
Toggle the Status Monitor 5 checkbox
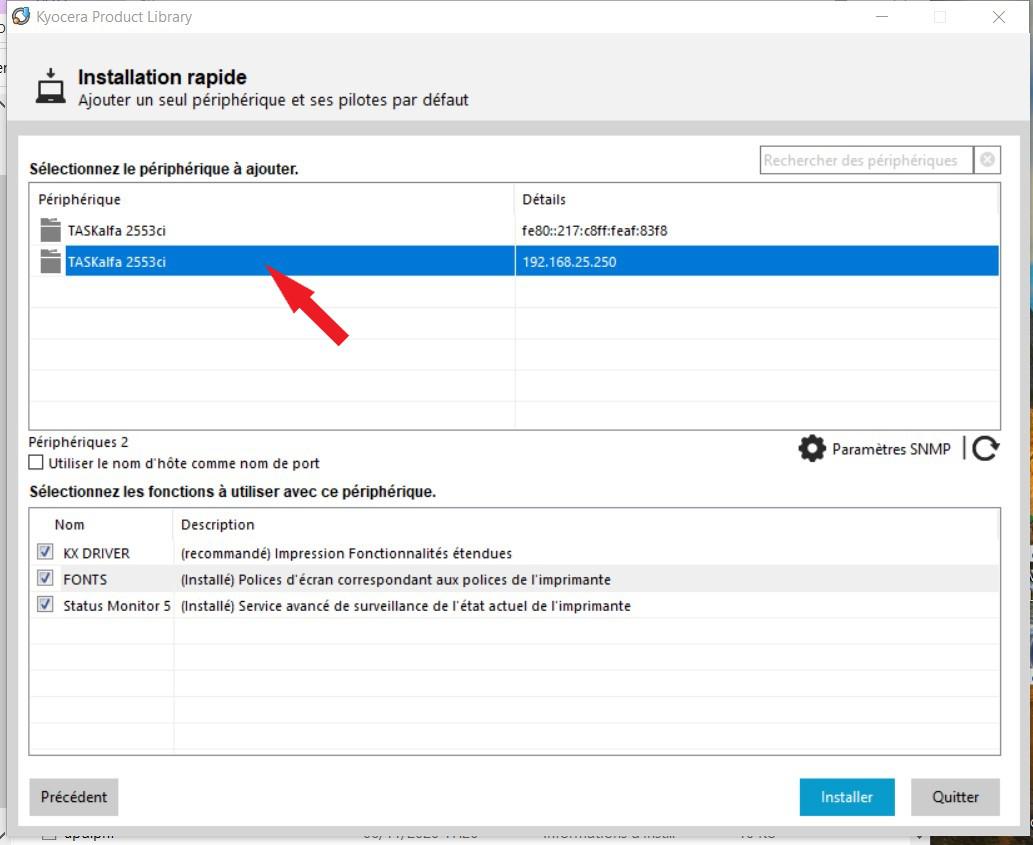pyautogui.click(x=45, y=605)
